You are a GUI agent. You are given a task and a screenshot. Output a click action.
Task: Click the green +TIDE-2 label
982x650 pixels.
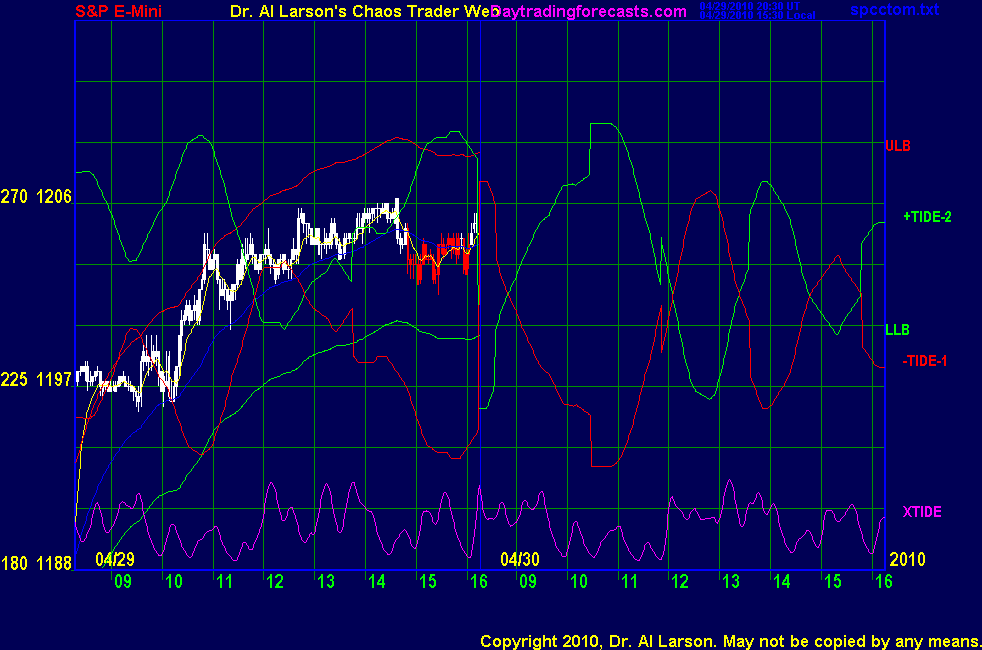[x=927, y=217]
